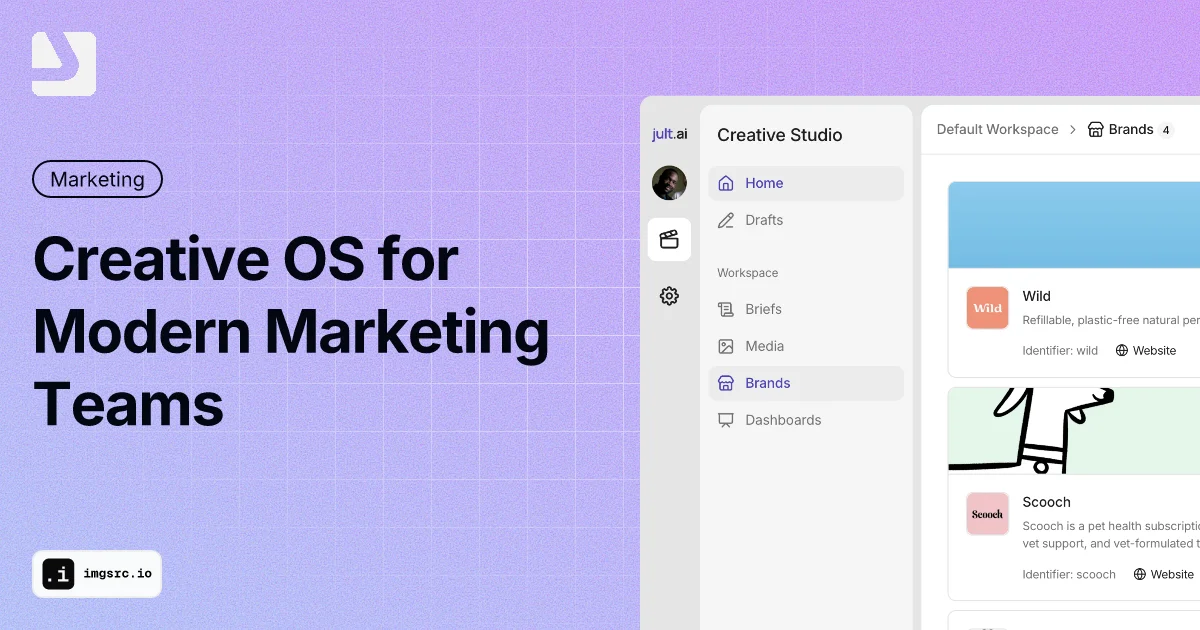Click the Brands count badge 4
This screenshot has height=630, width=1200.
(x=1166, y=130)
